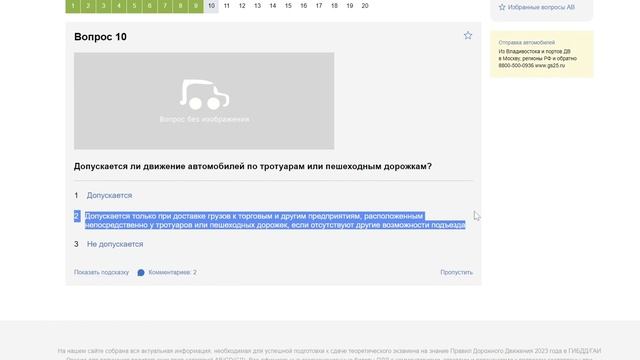Choose answer 3 Не допускается
The width and height of the screenshot is (640, 360).
click(x=115, y=244)
